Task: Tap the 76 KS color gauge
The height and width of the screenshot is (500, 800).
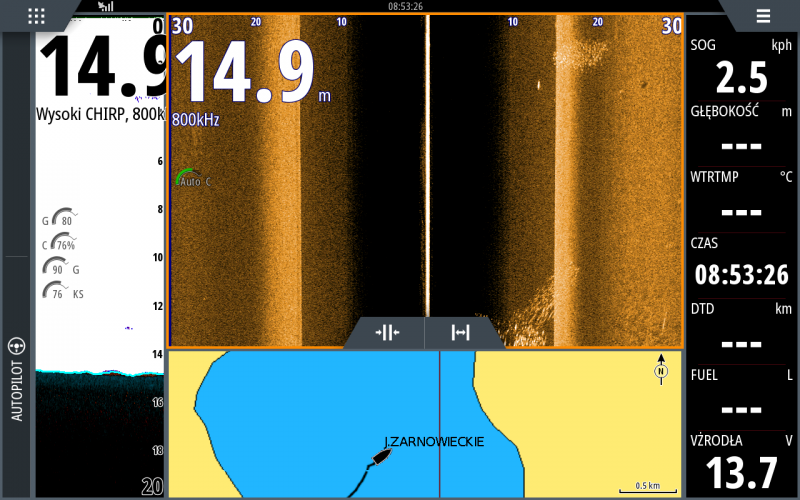Action: (x=58, y=292)
